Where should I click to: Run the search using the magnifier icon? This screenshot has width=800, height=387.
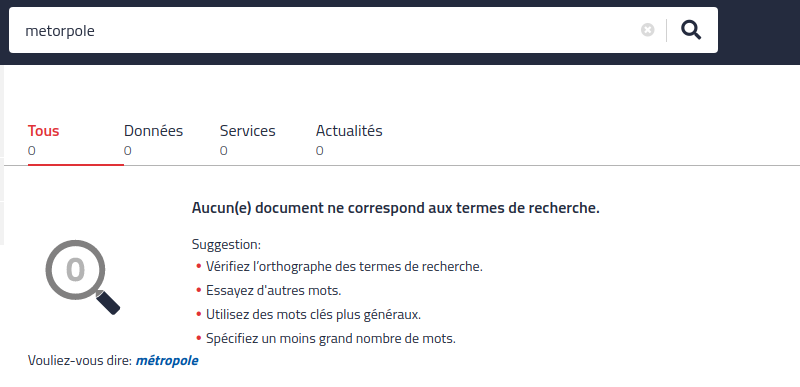(x=691, y=30)
